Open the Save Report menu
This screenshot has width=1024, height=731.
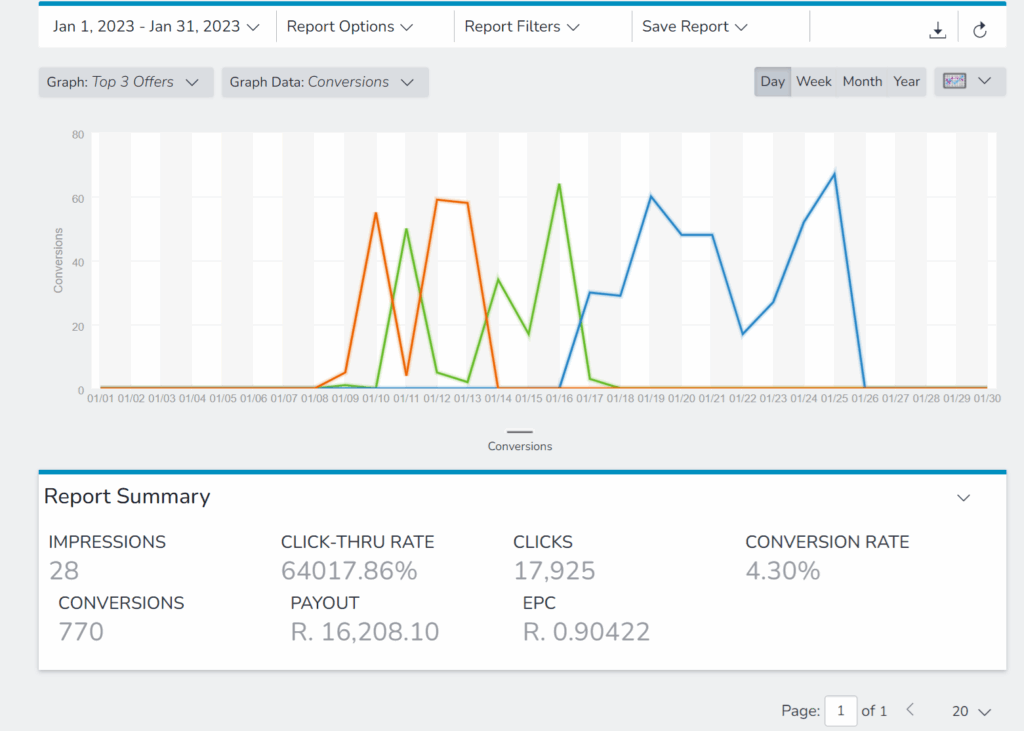(695, 27)
